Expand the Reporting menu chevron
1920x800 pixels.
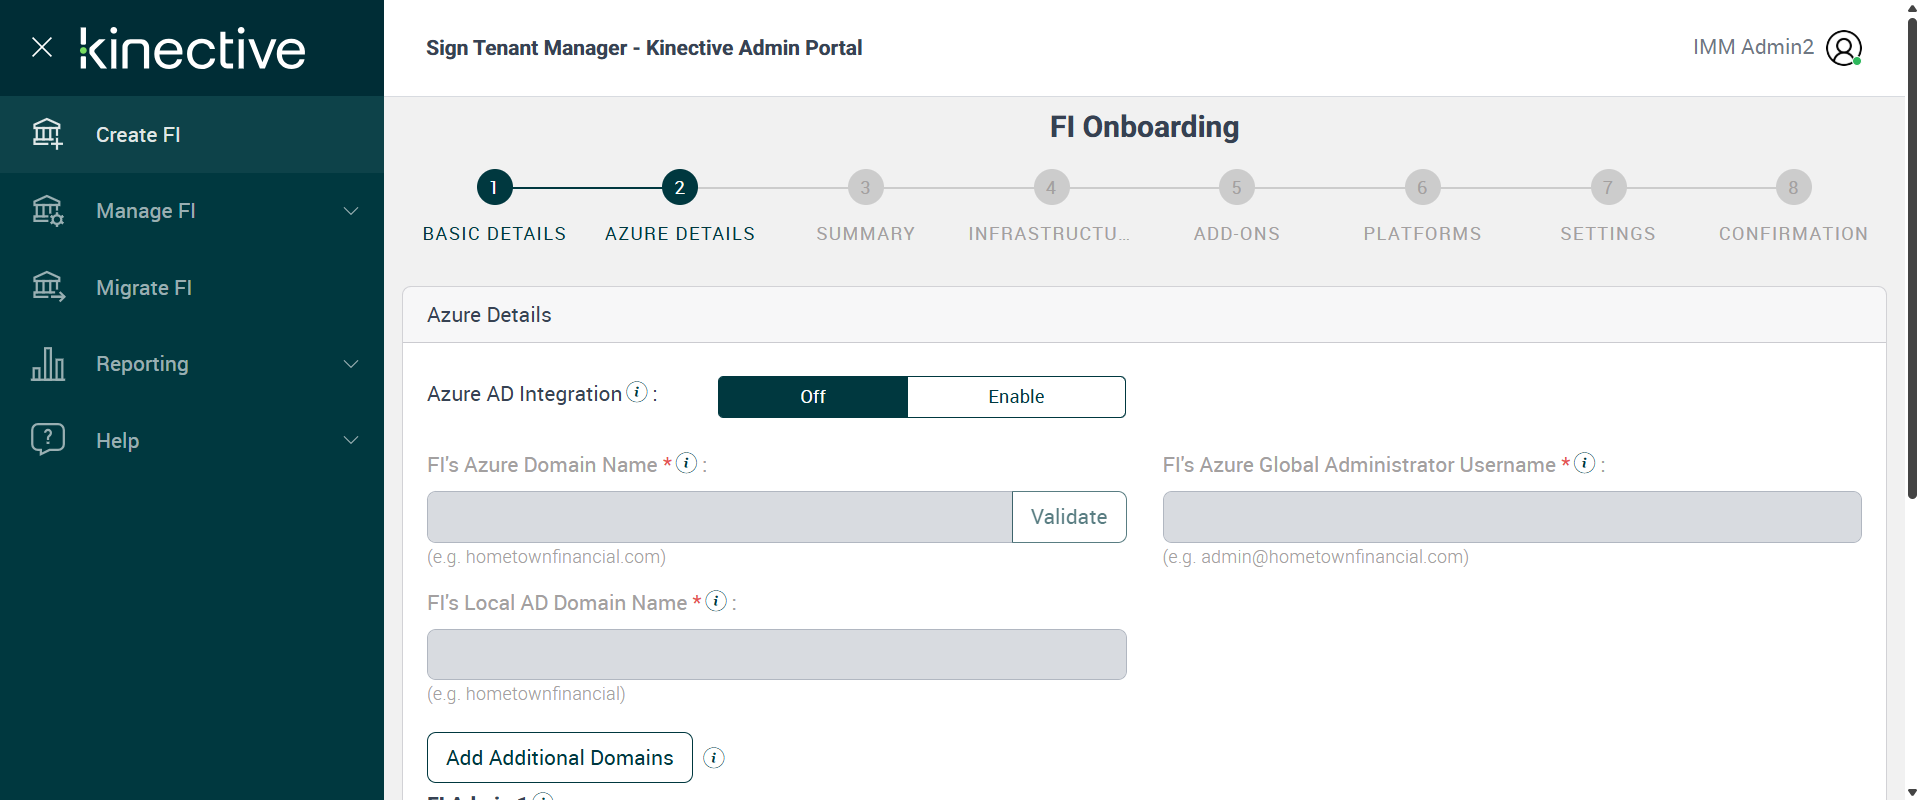pyautogui.click(x=351, y=364)
